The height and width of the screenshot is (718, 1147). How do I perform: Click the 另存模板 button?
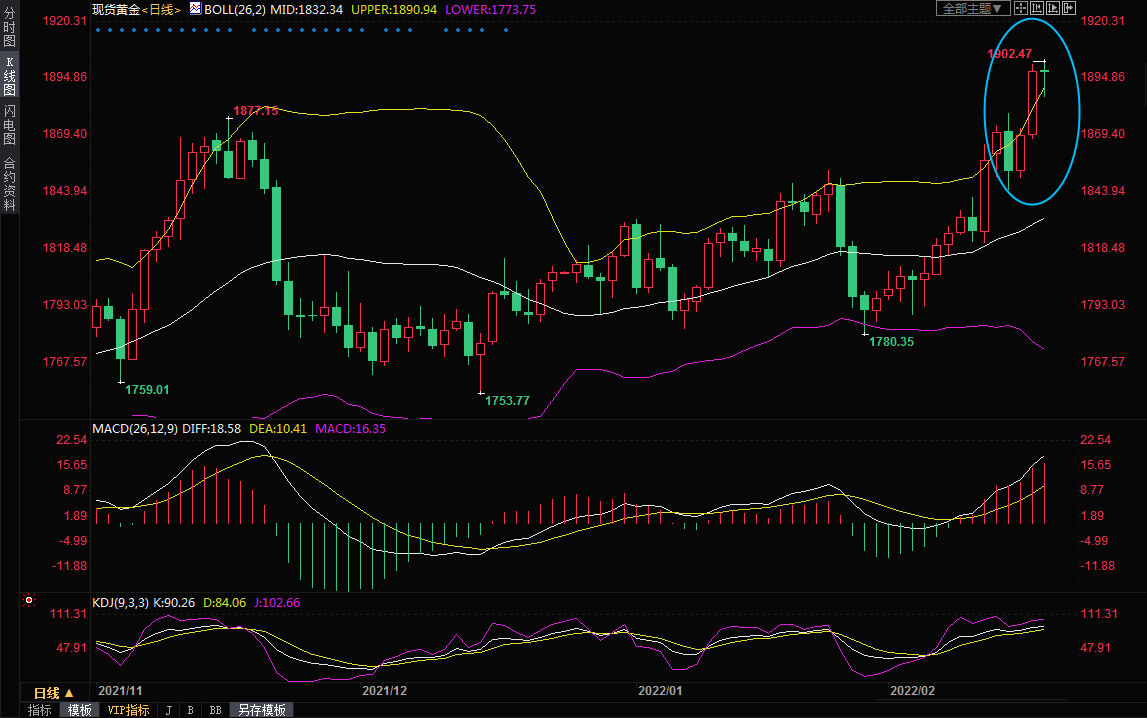260,710
